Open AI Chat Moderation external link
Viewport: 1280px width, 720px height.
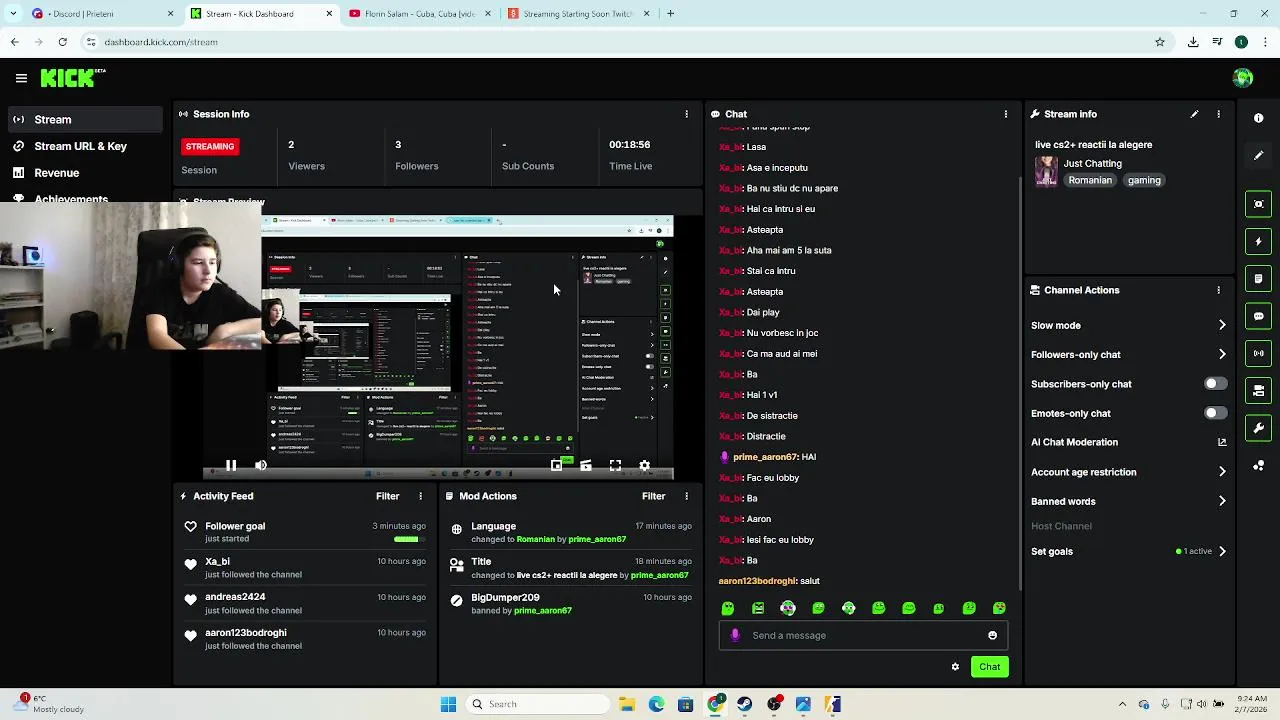(1222, 442)
